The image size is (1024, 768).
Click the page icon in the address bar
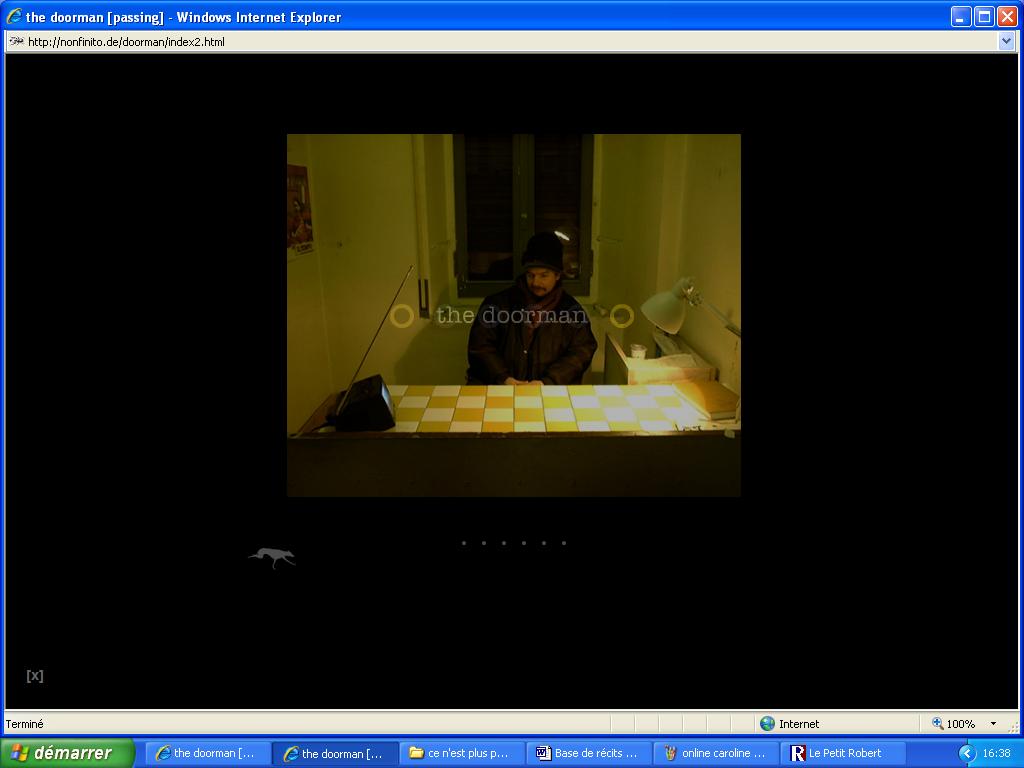point(16,41)
